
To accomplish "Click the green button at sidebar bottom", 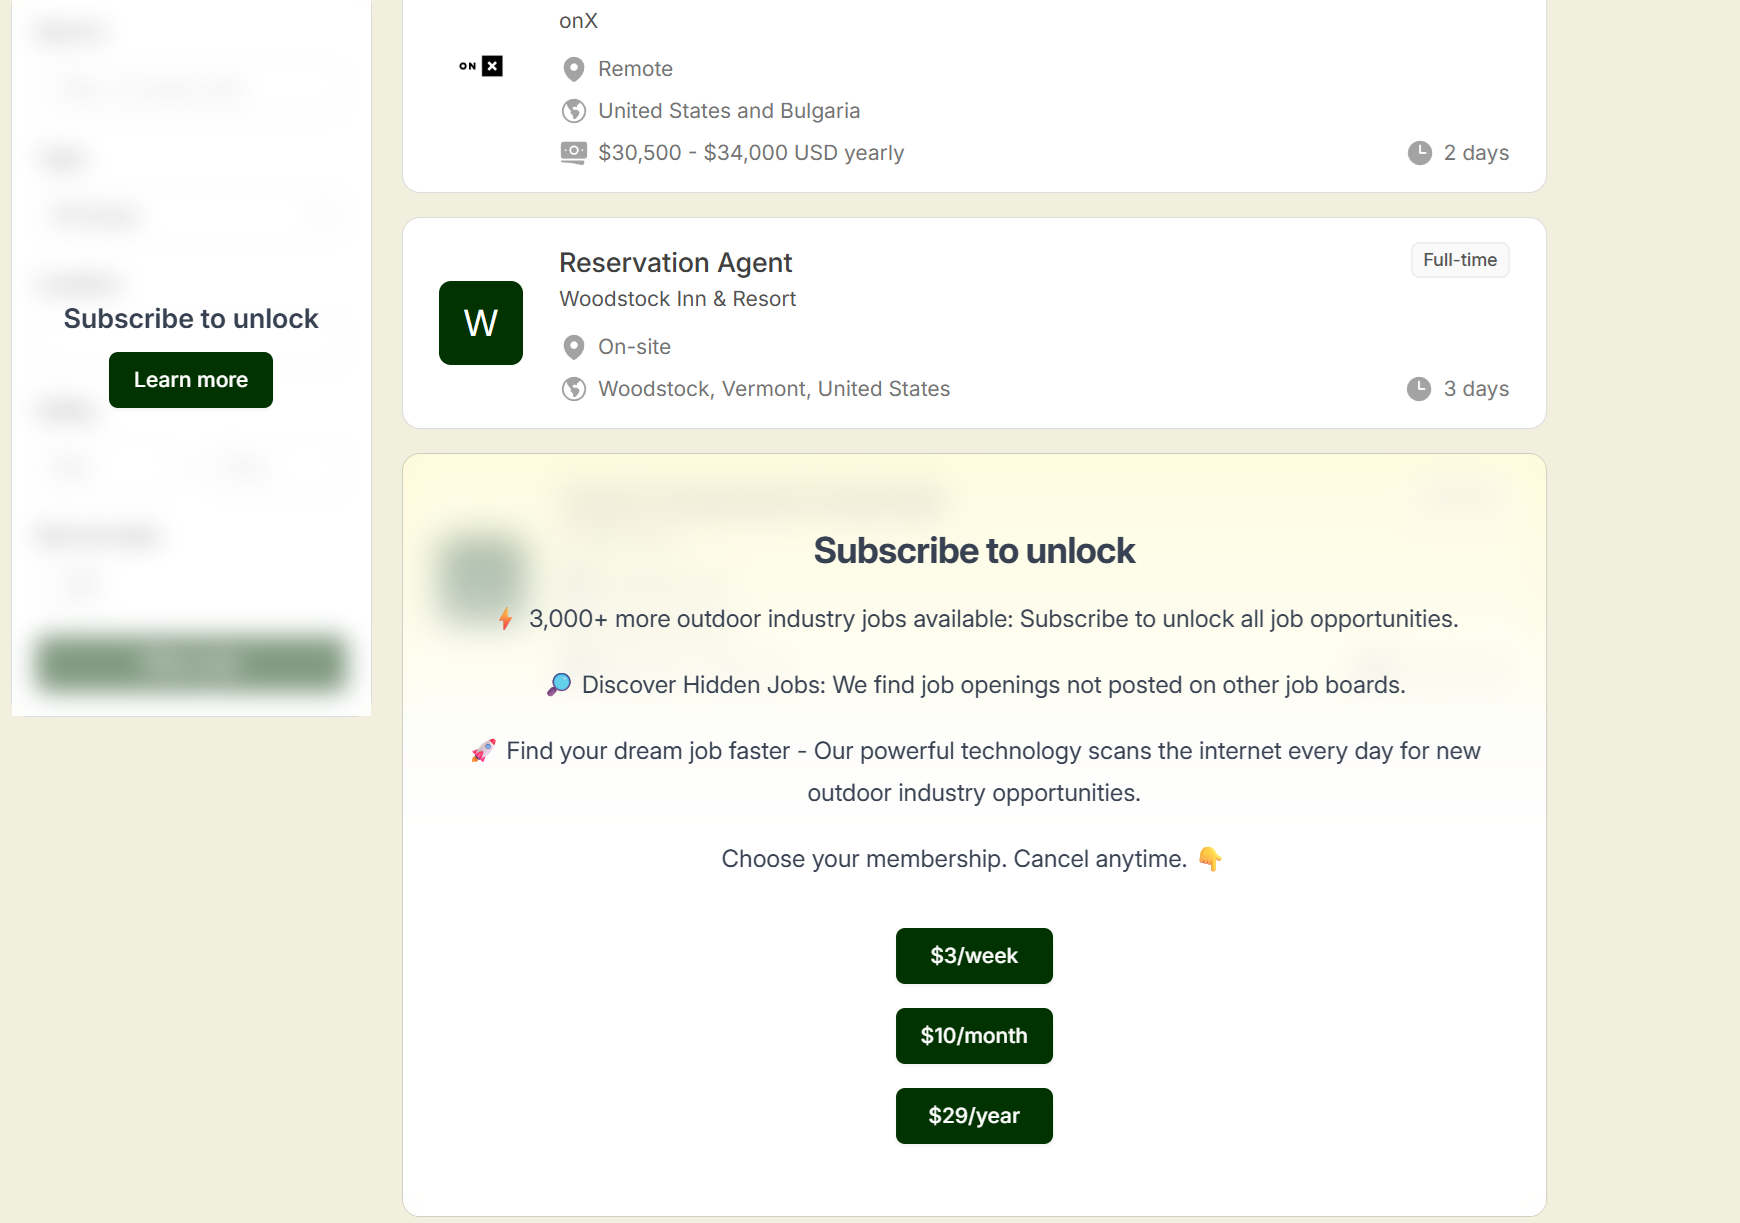I will click(190, 663).
